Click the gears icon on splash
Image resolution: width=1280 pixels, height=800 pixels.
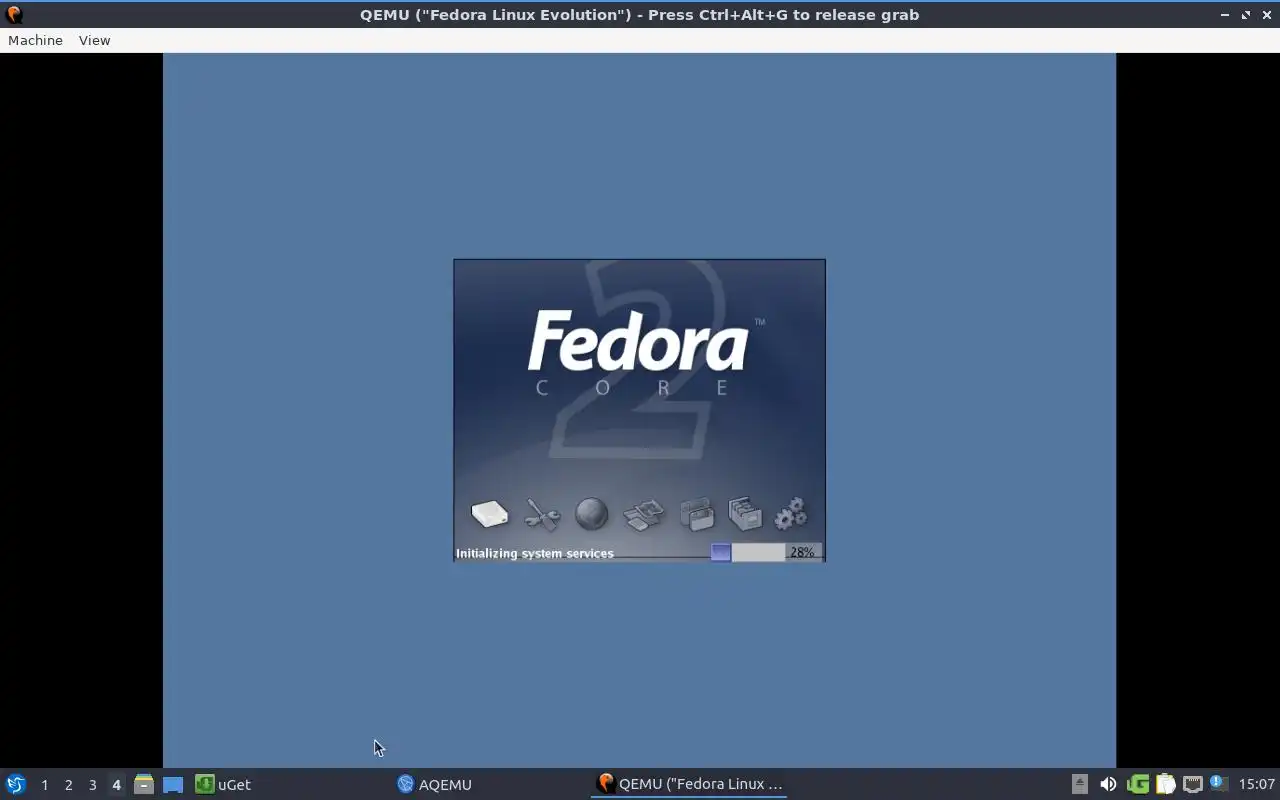(x=791, y=514)
